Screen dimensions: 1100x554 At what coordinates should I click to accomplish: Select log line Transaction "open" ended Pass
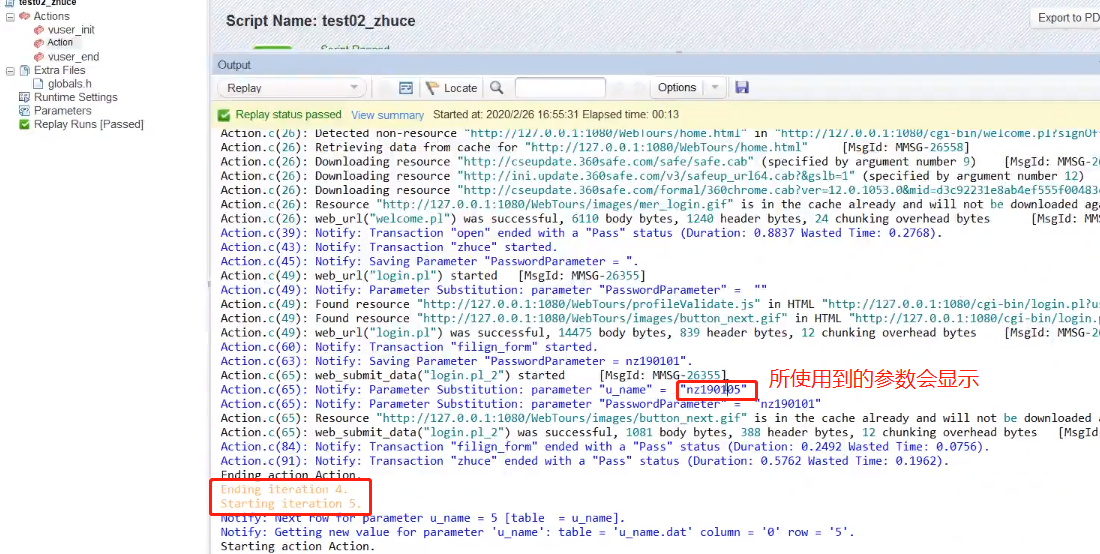click(x=582, y=233)
